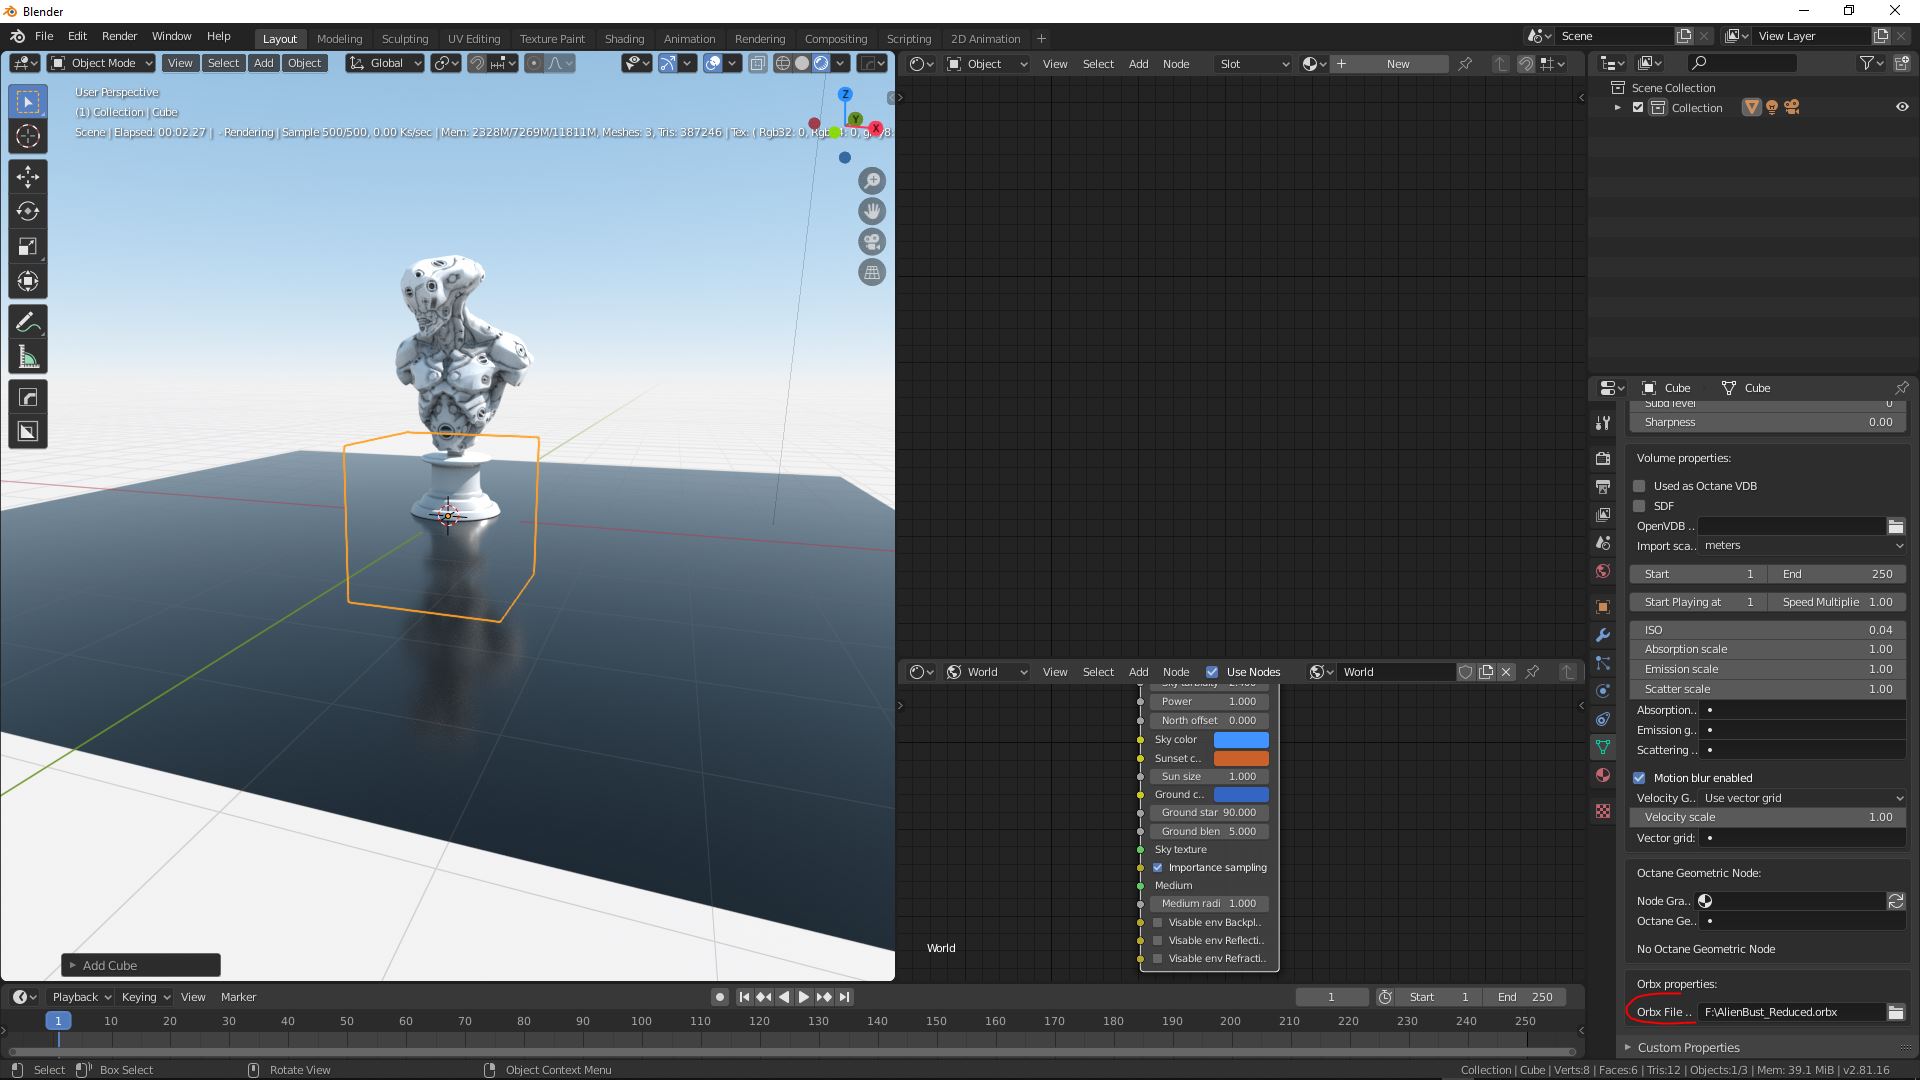Viewport: 1920px width, 1080px height.
Task: Select the Move tool in viewport toolbar
Action: pos(28,177)
